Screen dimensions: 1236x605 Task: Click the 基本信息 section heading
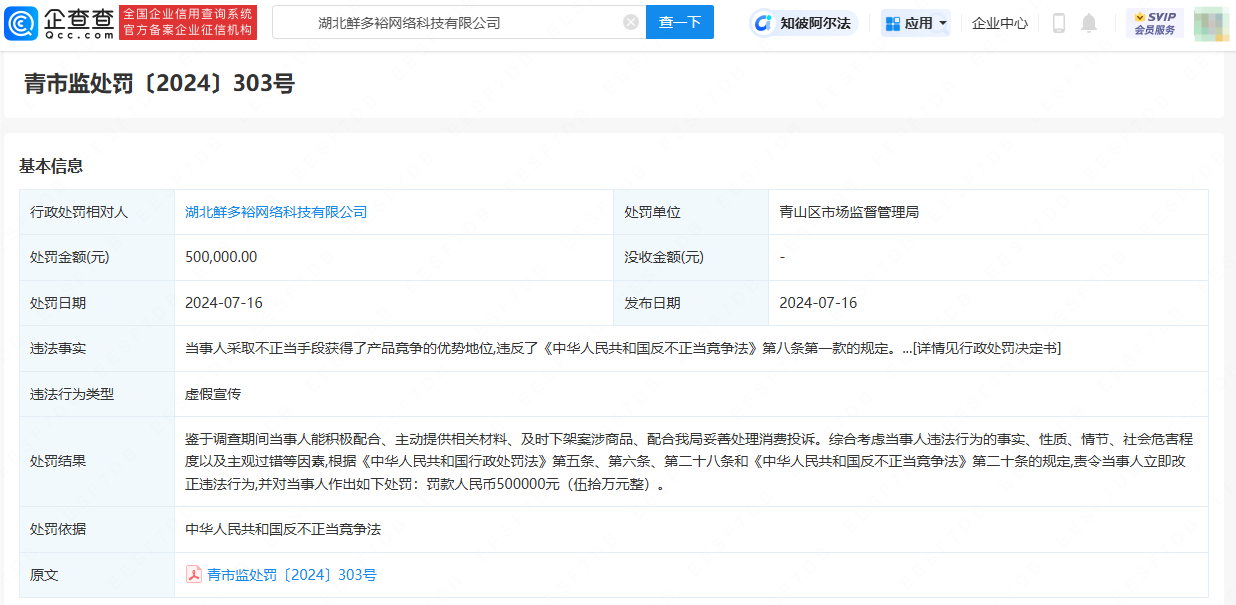click(x=51, y=166)
